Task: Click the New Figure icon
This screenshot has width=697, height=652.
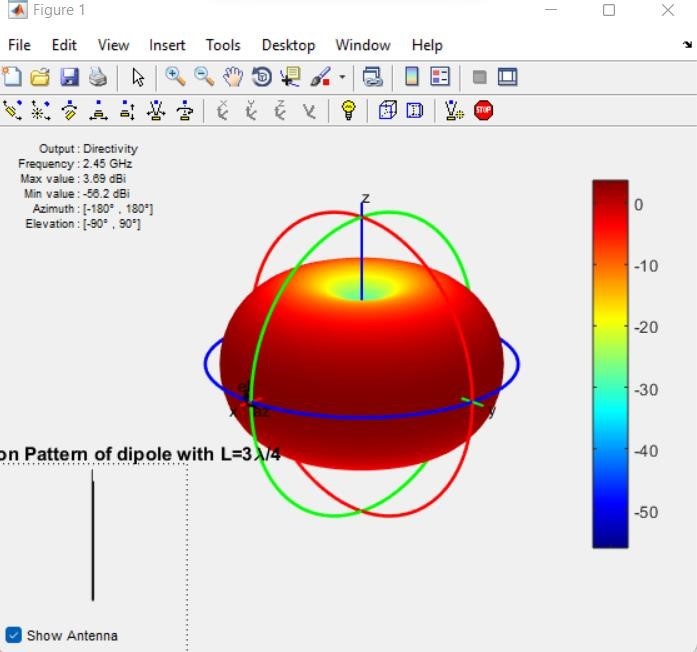Action: pos(12,77)
